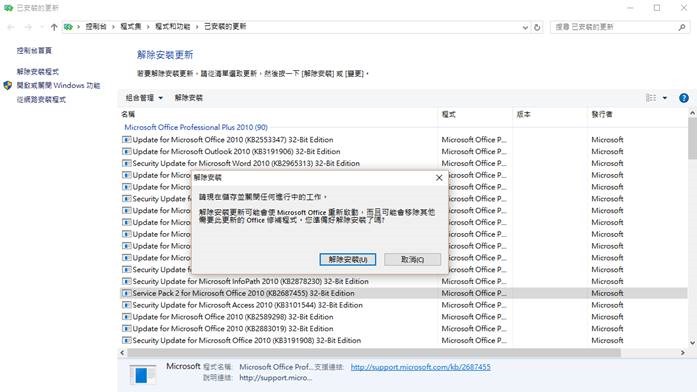Go forward with the forward arrow
Screen dimensions: 697x392
28,27
